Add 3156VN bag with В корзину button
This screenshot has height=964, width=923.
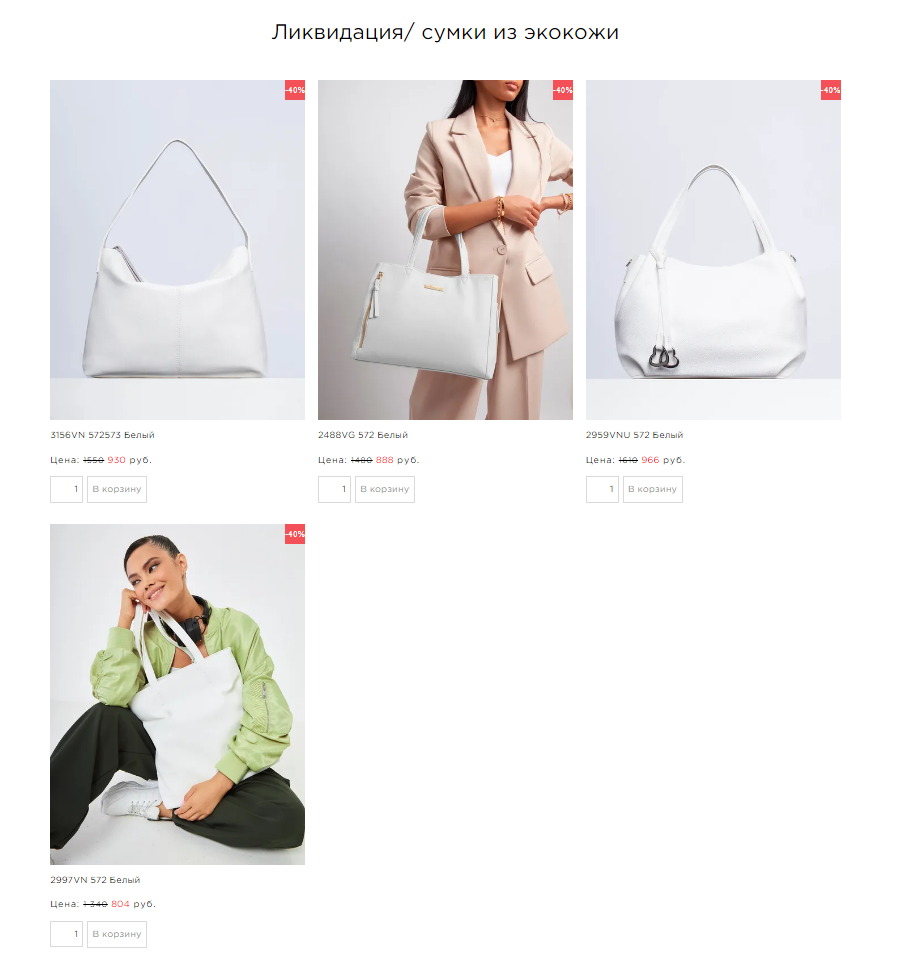pyautogui.click(x=117, y=489)
